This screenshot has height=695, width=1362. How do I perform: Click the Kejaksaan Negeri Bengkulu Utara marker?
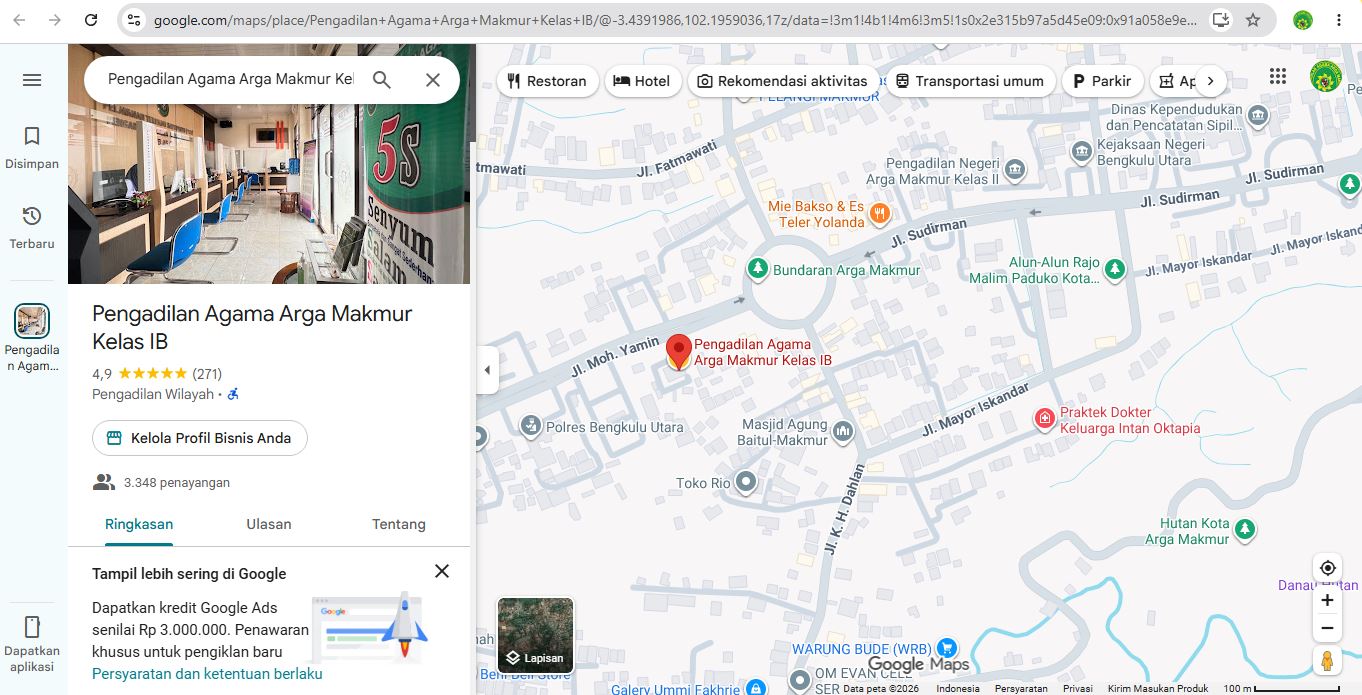coord(1082,152)
